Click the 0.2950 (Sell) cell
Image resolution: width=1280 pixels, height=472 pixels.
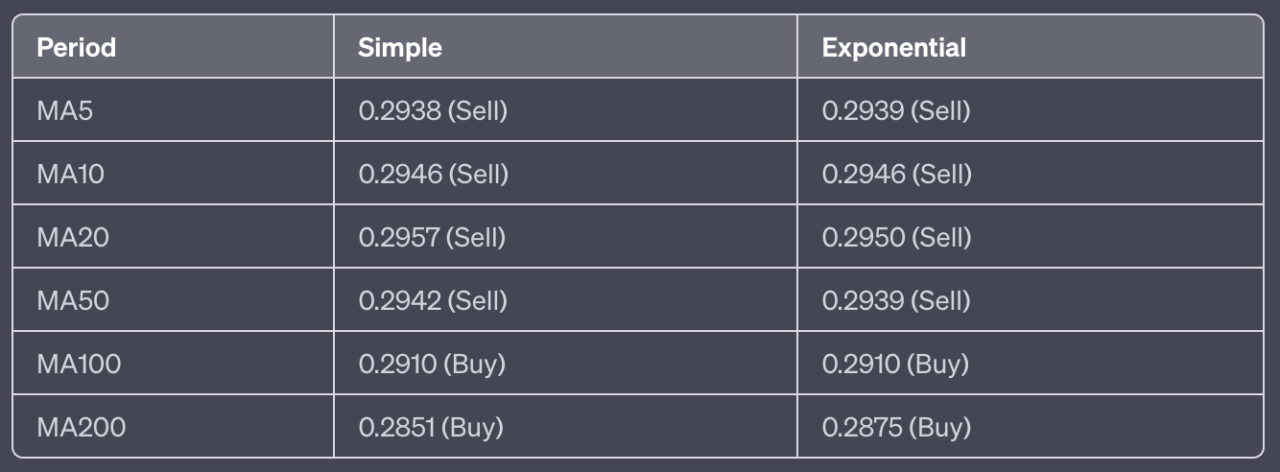(x=896, y=237)
